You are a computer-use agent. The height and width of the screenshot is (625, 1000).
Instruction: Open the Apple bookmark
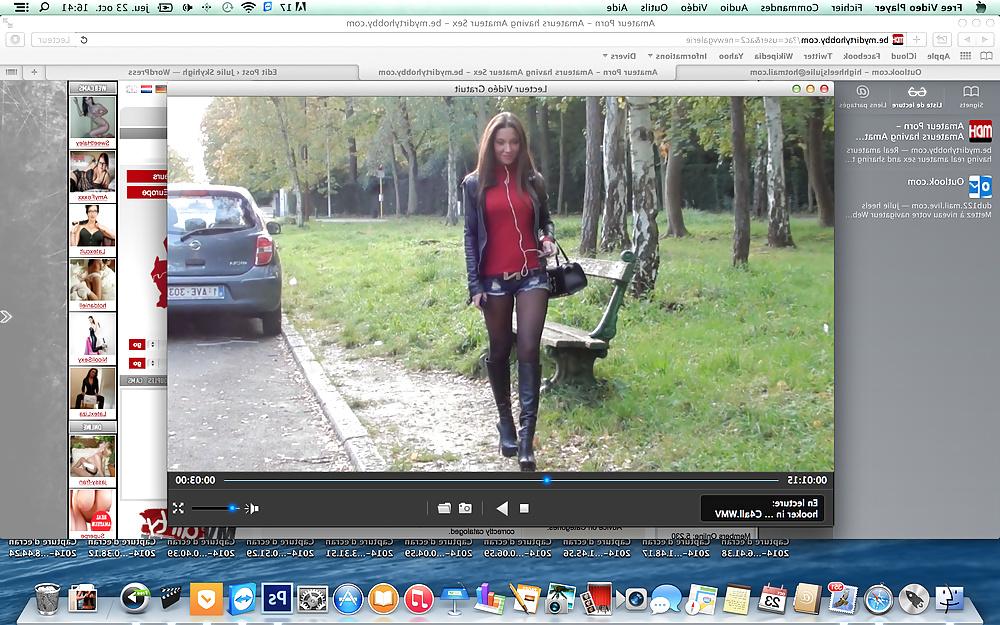coord(938,56)
